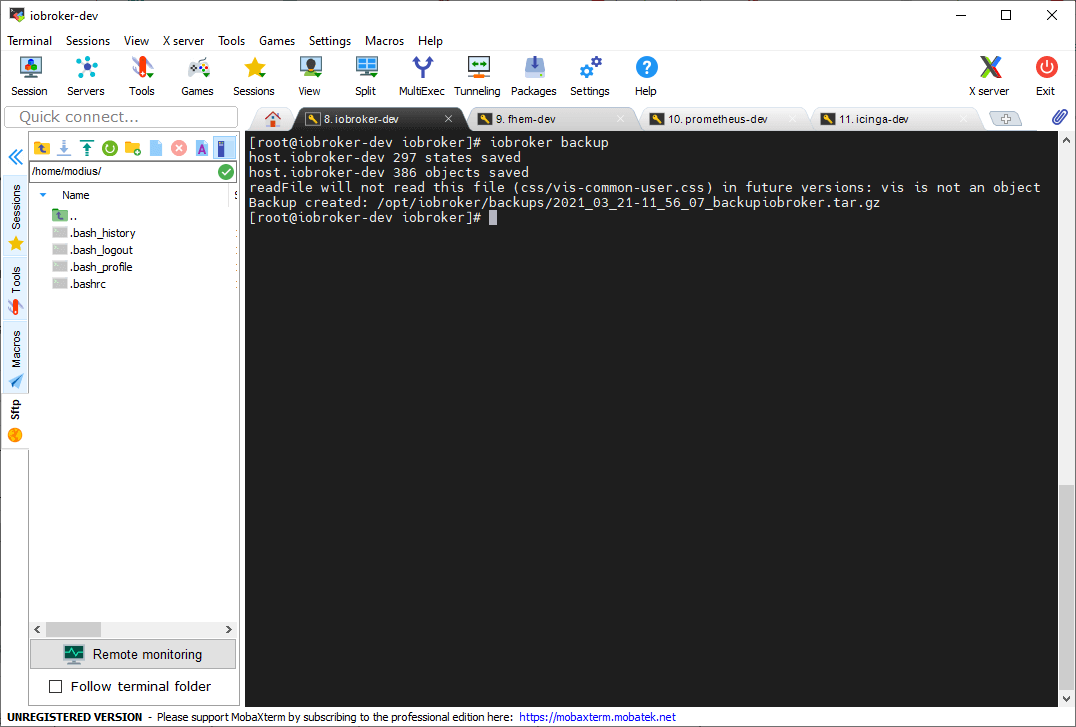Image resolution: width=1076 pixels, height=727 pixels.
Task: Open the home tab icon
Action: pos(273,119)
